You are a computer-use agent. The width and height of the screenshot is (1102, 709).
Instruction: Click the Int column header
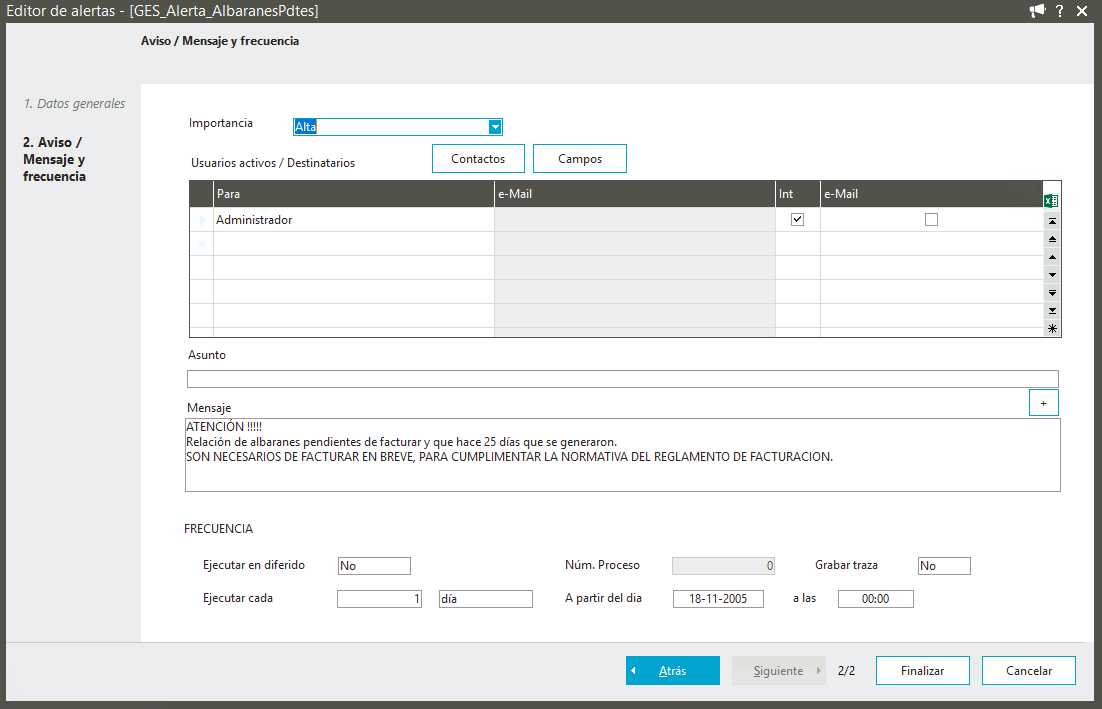pyautogui.click(x=798, y=194)
